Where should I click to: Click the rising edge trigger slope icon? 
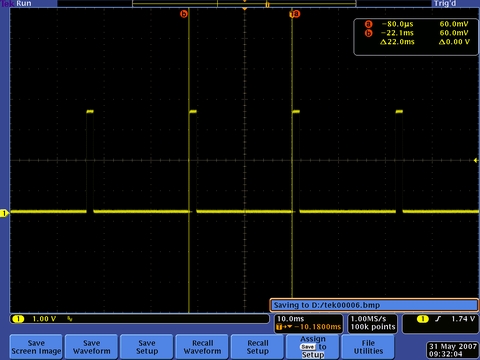[x=438, y=319]
